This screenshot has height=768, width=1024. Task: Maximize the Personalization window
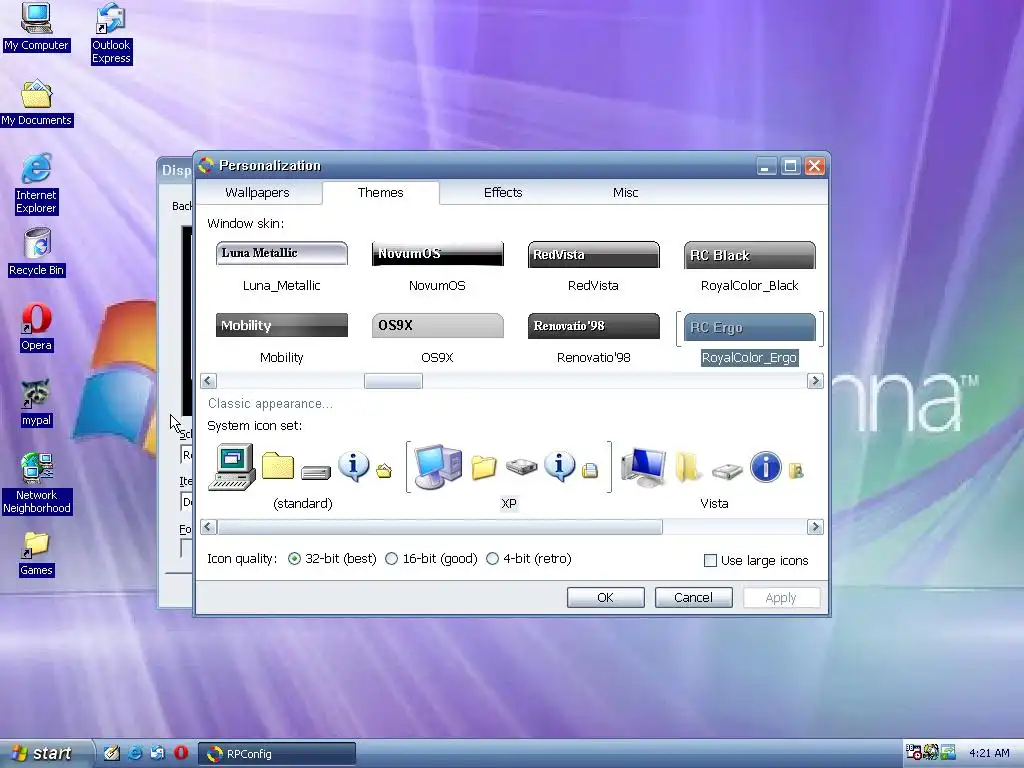tap(790, 167)
